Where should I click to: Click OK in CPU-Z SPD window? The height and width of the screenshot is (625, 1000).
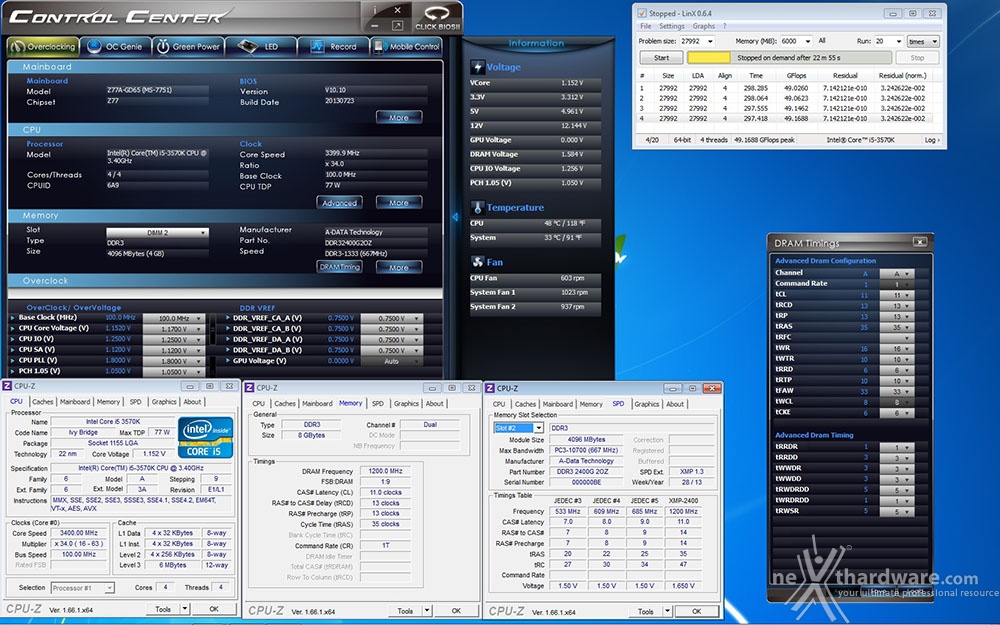click(696, 611)
